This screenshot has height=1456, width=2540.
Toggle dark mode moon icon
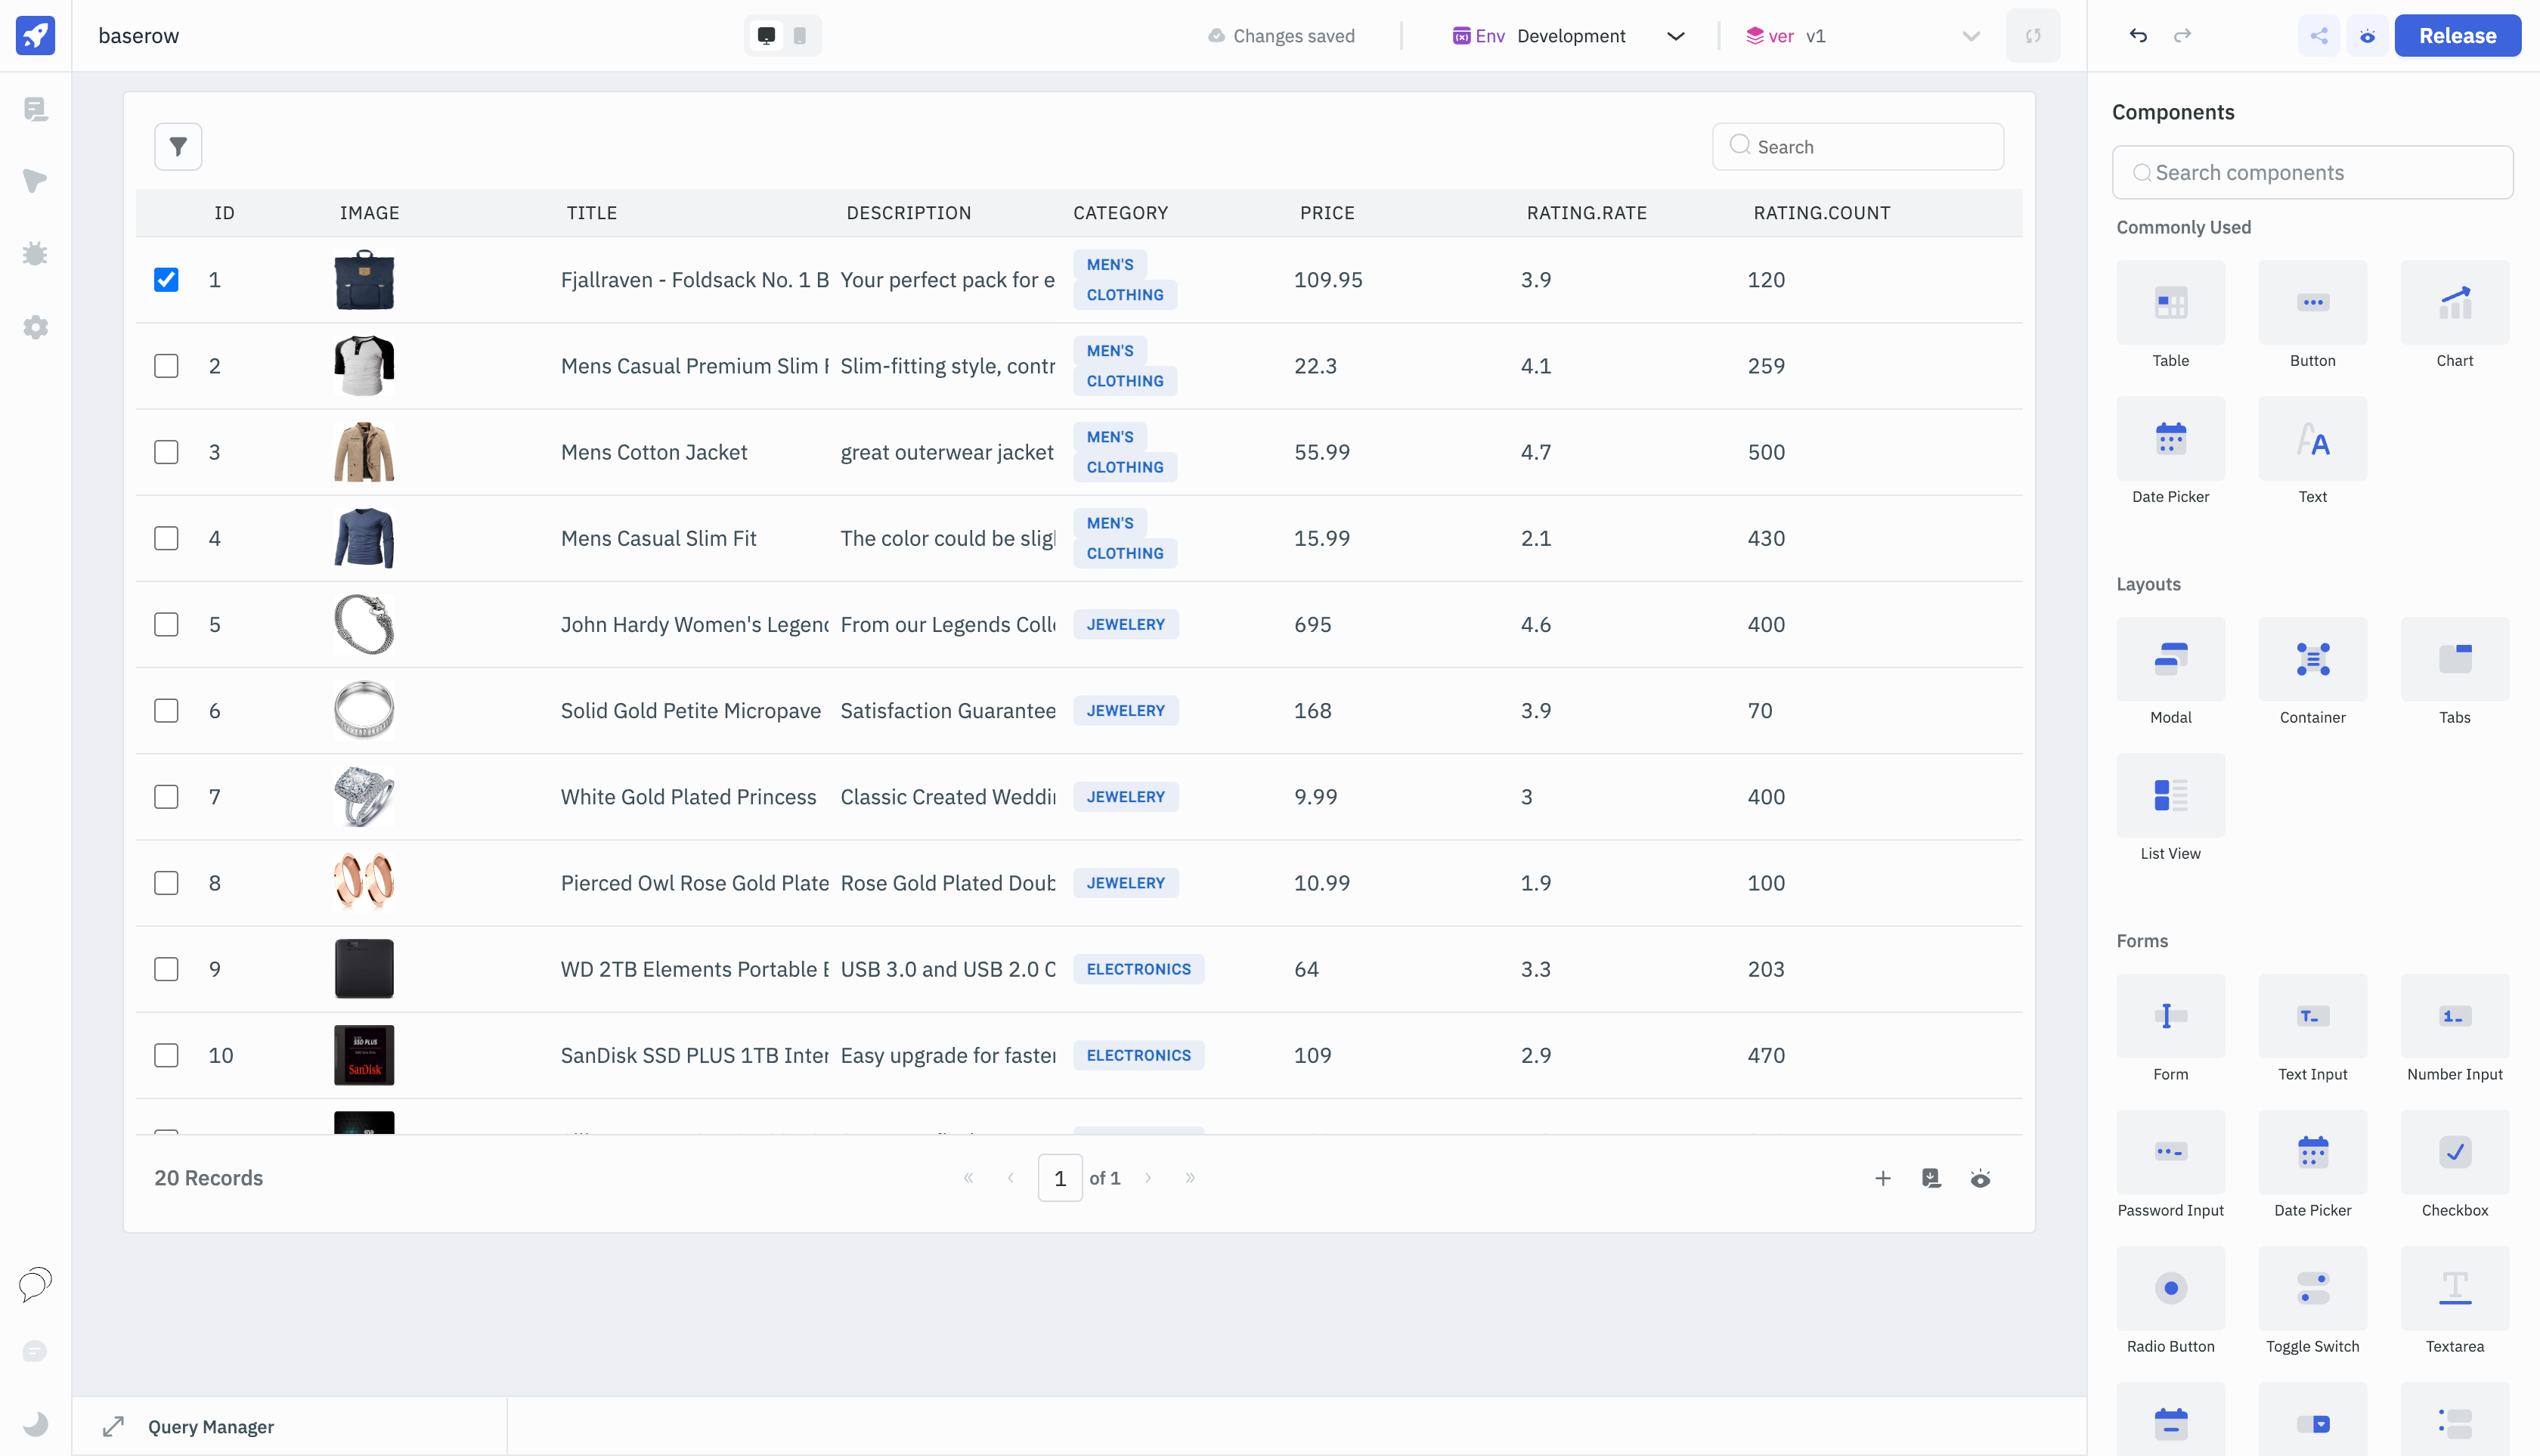[35, 1423]
